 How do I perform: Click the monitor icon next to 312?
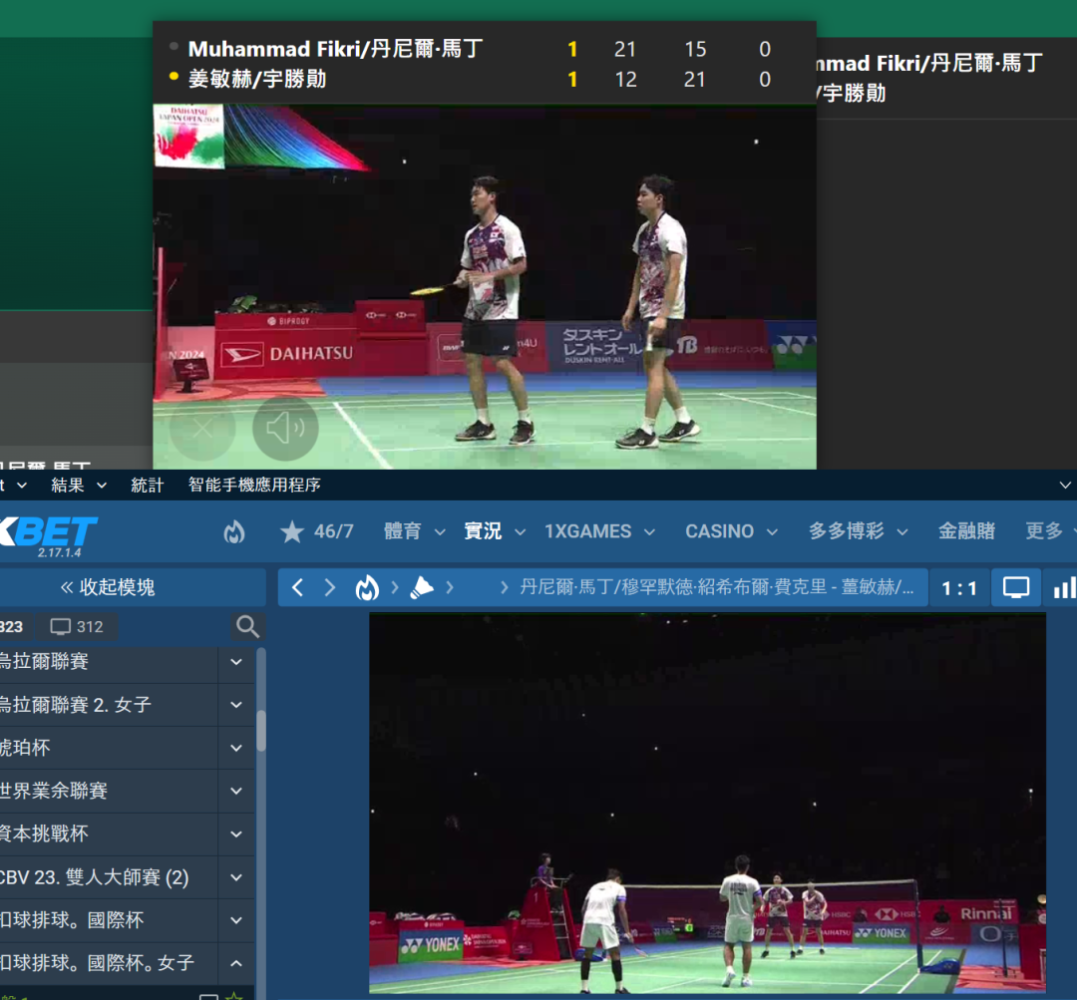click(60, 626)
